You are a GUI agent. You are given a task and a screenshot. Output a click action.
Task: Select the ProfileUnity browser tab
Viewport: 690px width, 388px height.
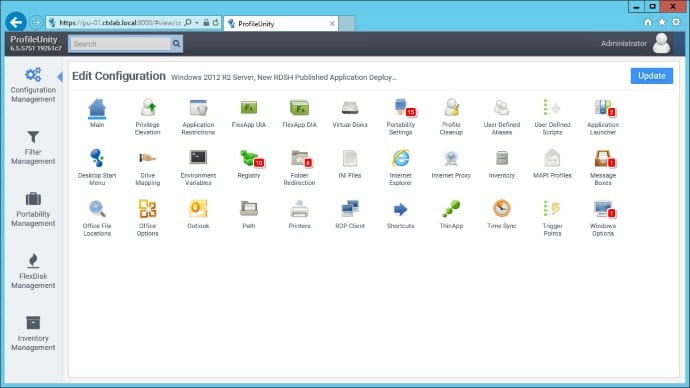pos(281,24)
